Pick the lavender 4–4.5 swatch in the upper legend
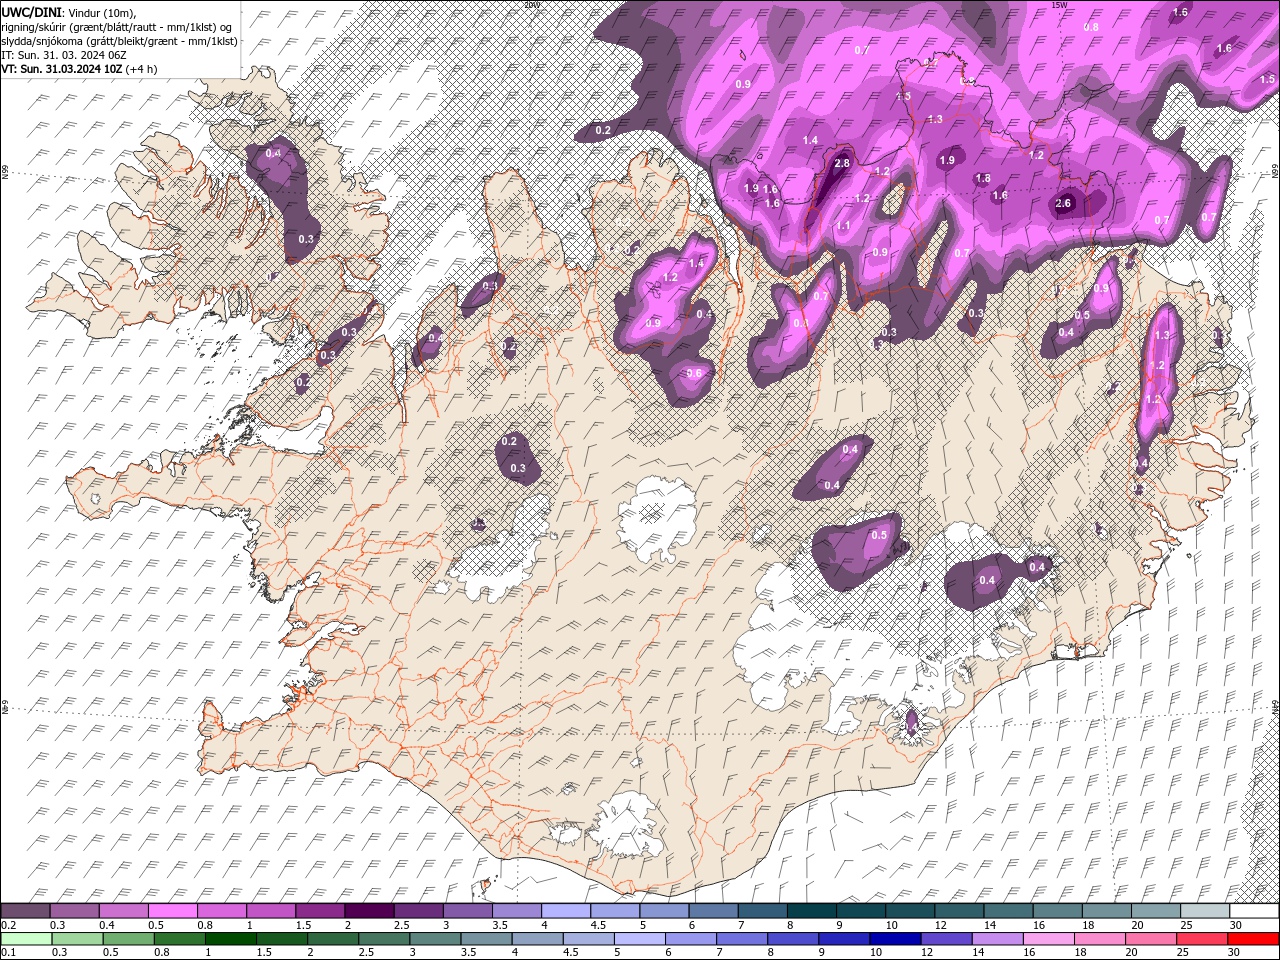 564,911
